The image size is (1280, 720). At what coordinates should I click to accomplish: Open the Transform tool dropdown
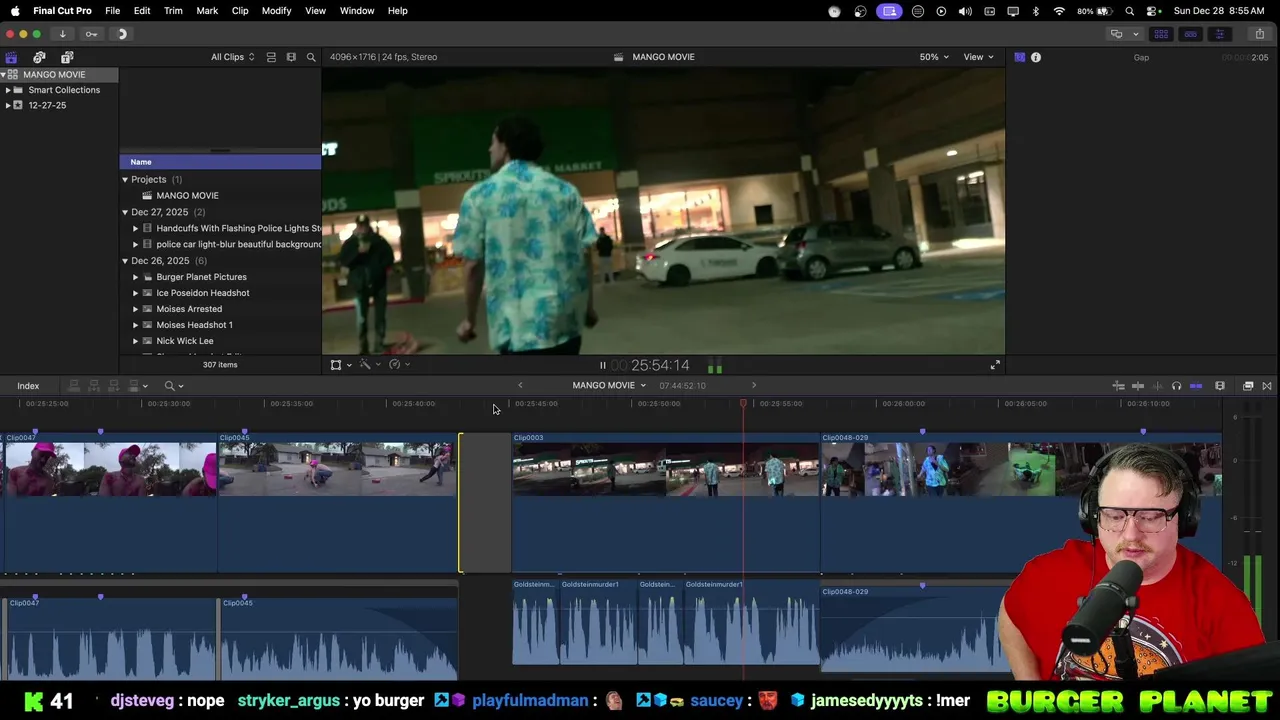[x=340, y=365]
